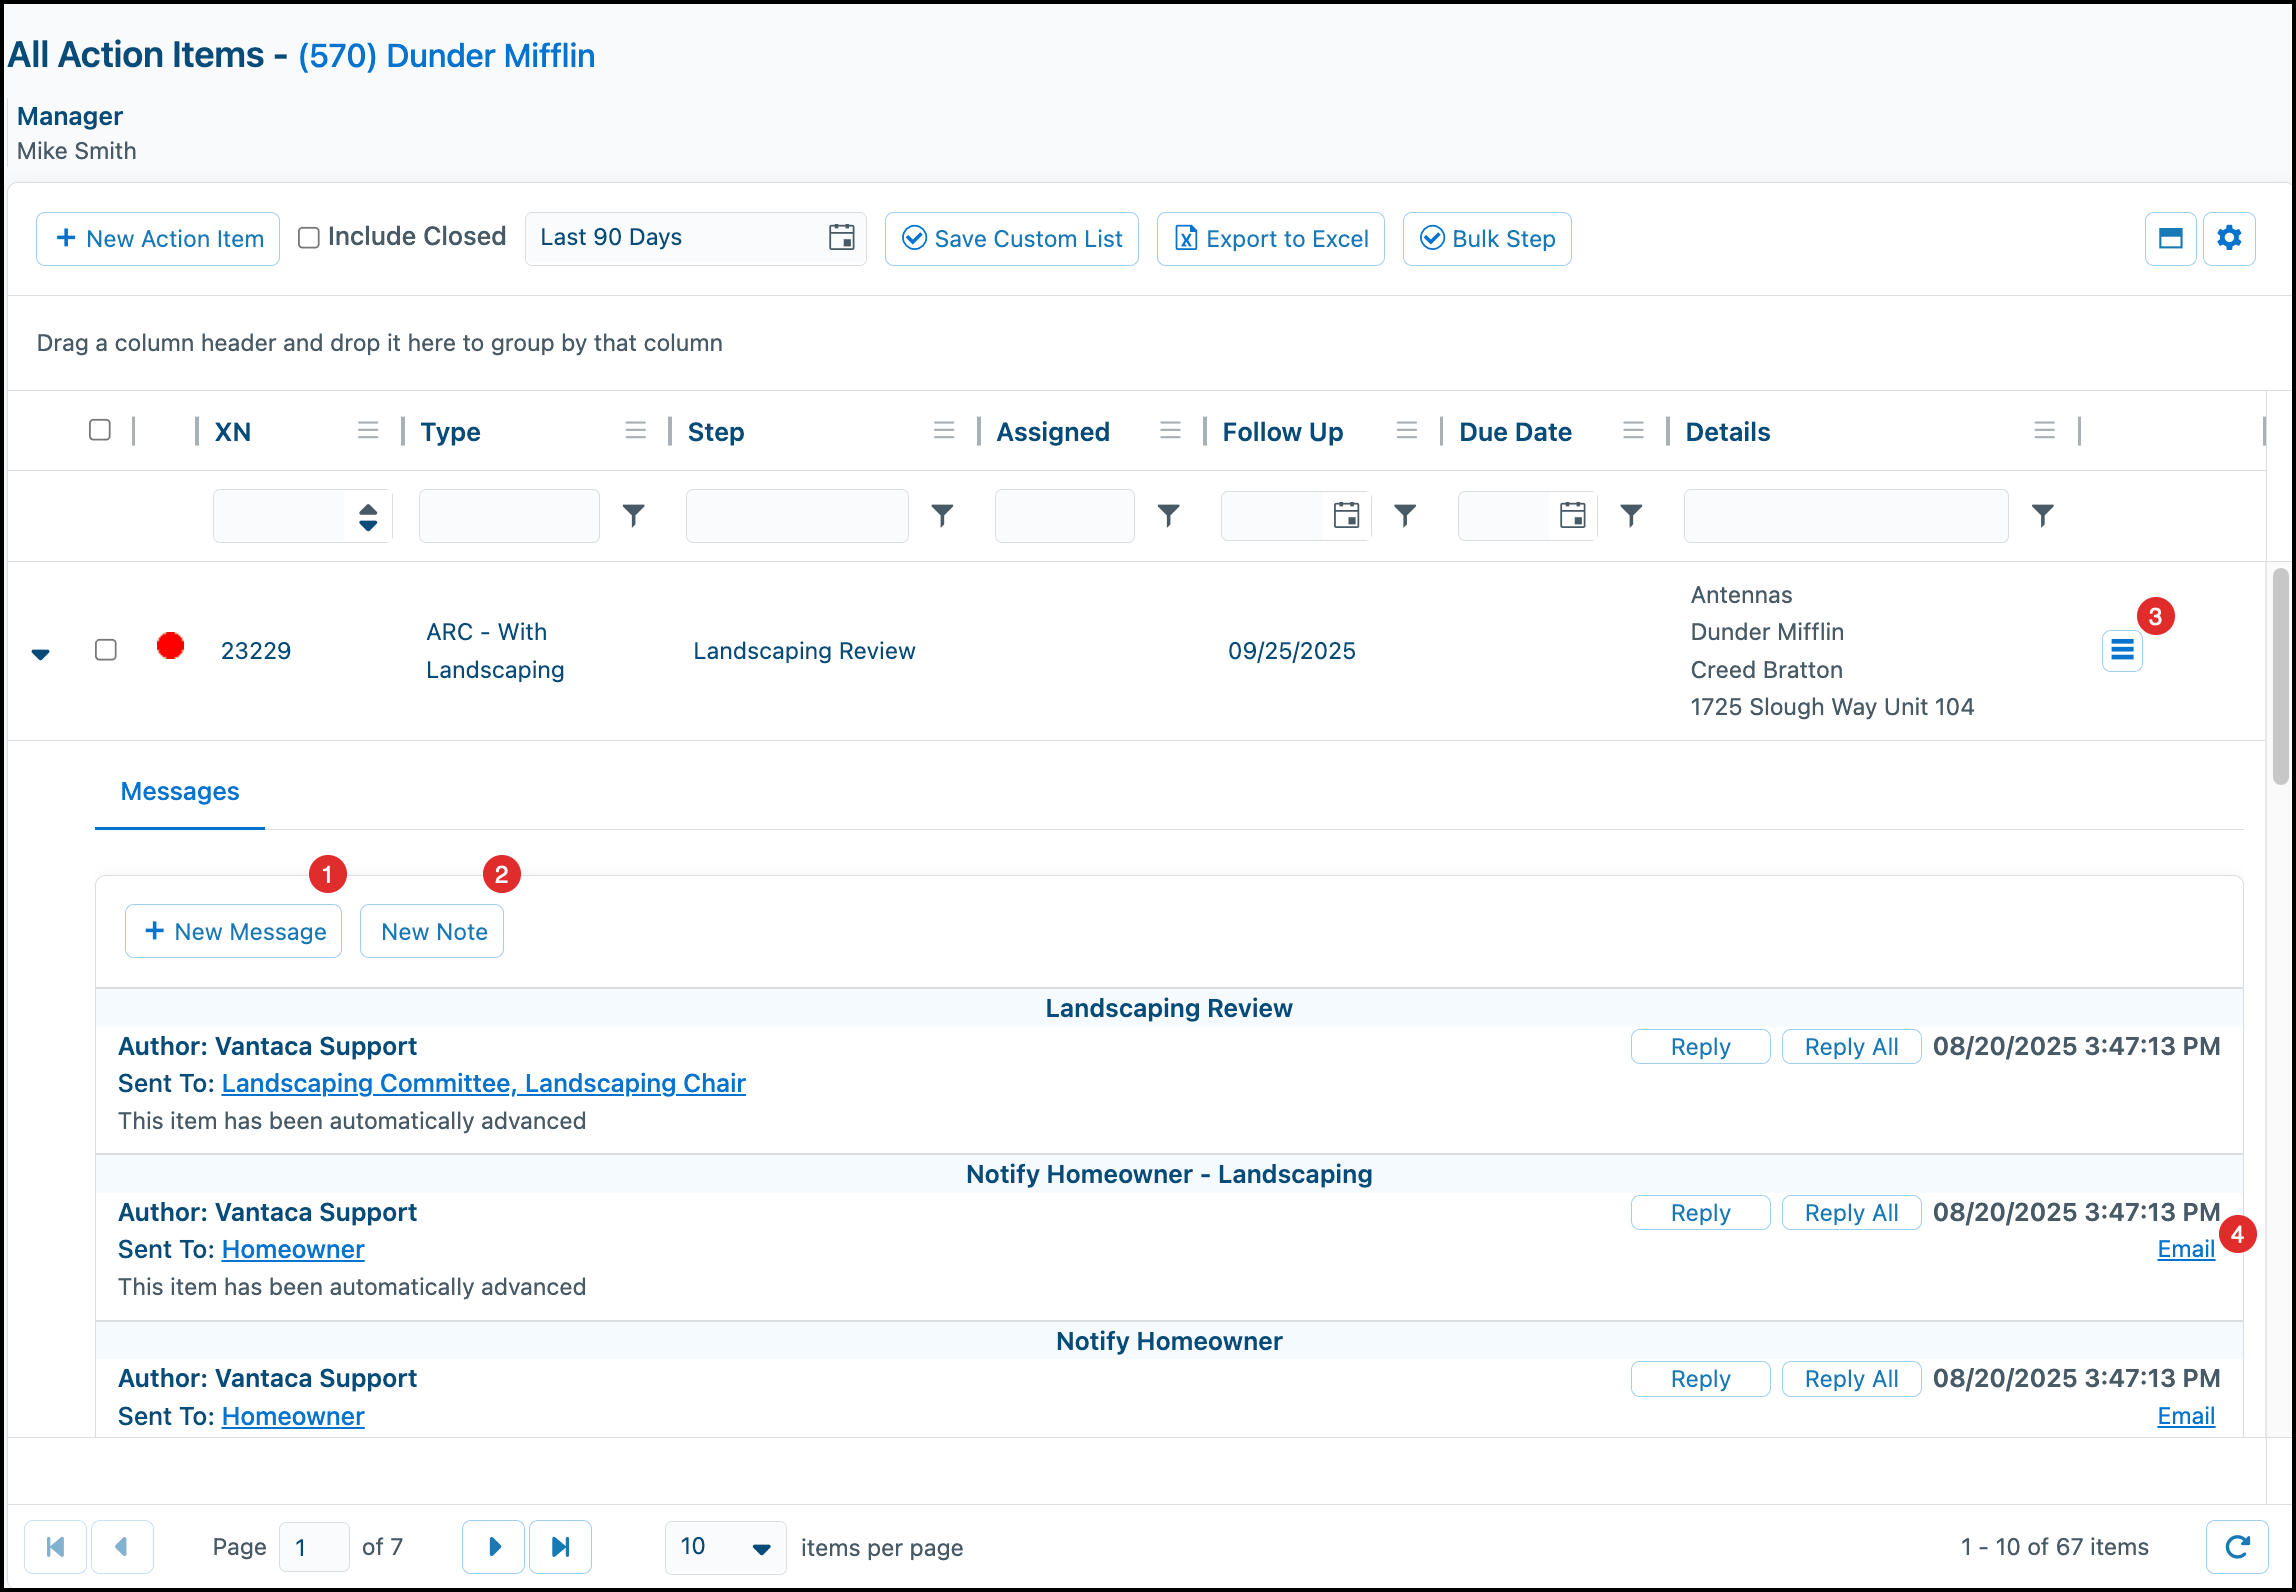Click the Step column filter funnel
The width and height of the screenshot is (2296, 1592).
click(x=942, y=515)
